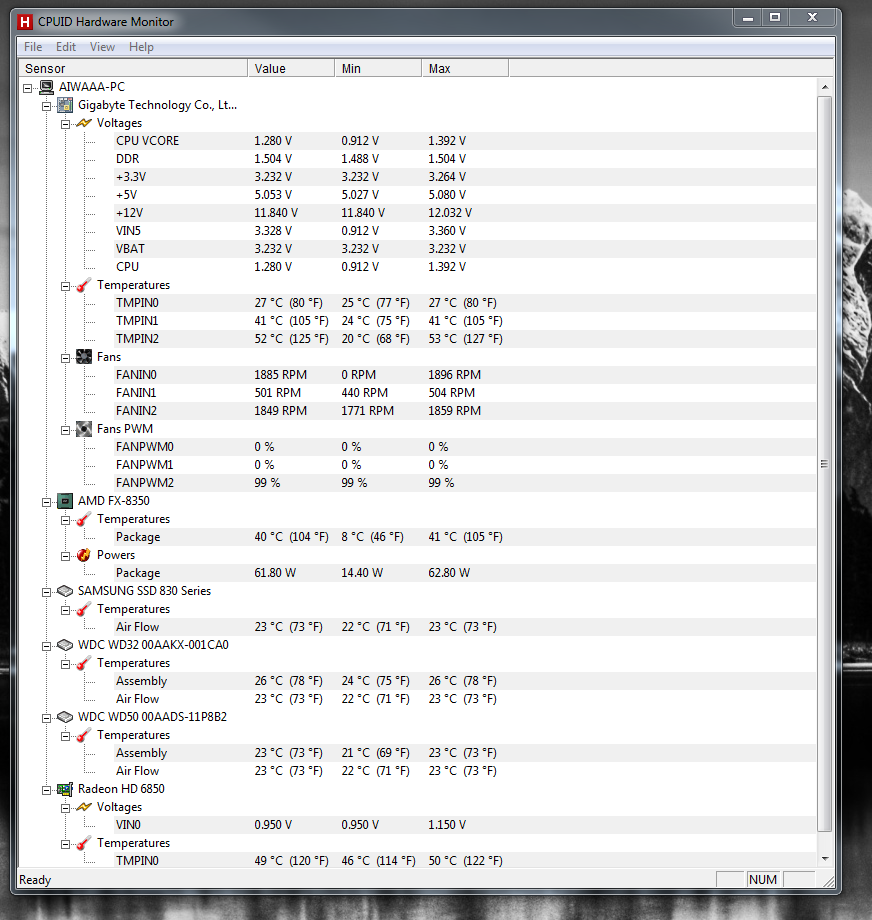Click the Radeon Temperatures thermometer icon
Screen dimensions: 872x920
tap(84, 843)
